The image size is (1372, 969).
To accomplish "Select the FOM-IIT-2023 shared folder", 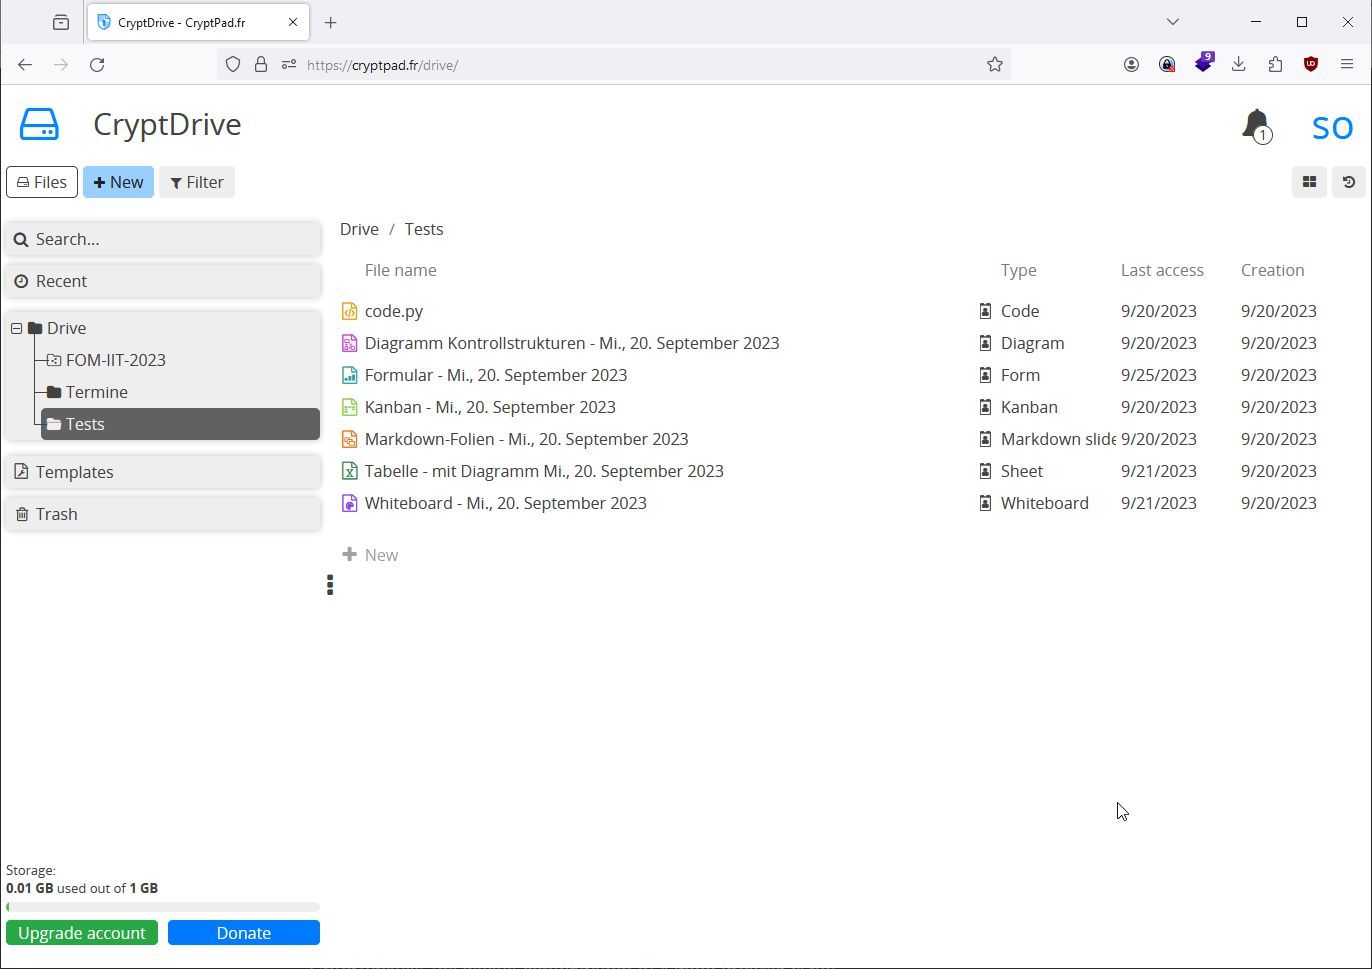I will [x=115, y=360].
